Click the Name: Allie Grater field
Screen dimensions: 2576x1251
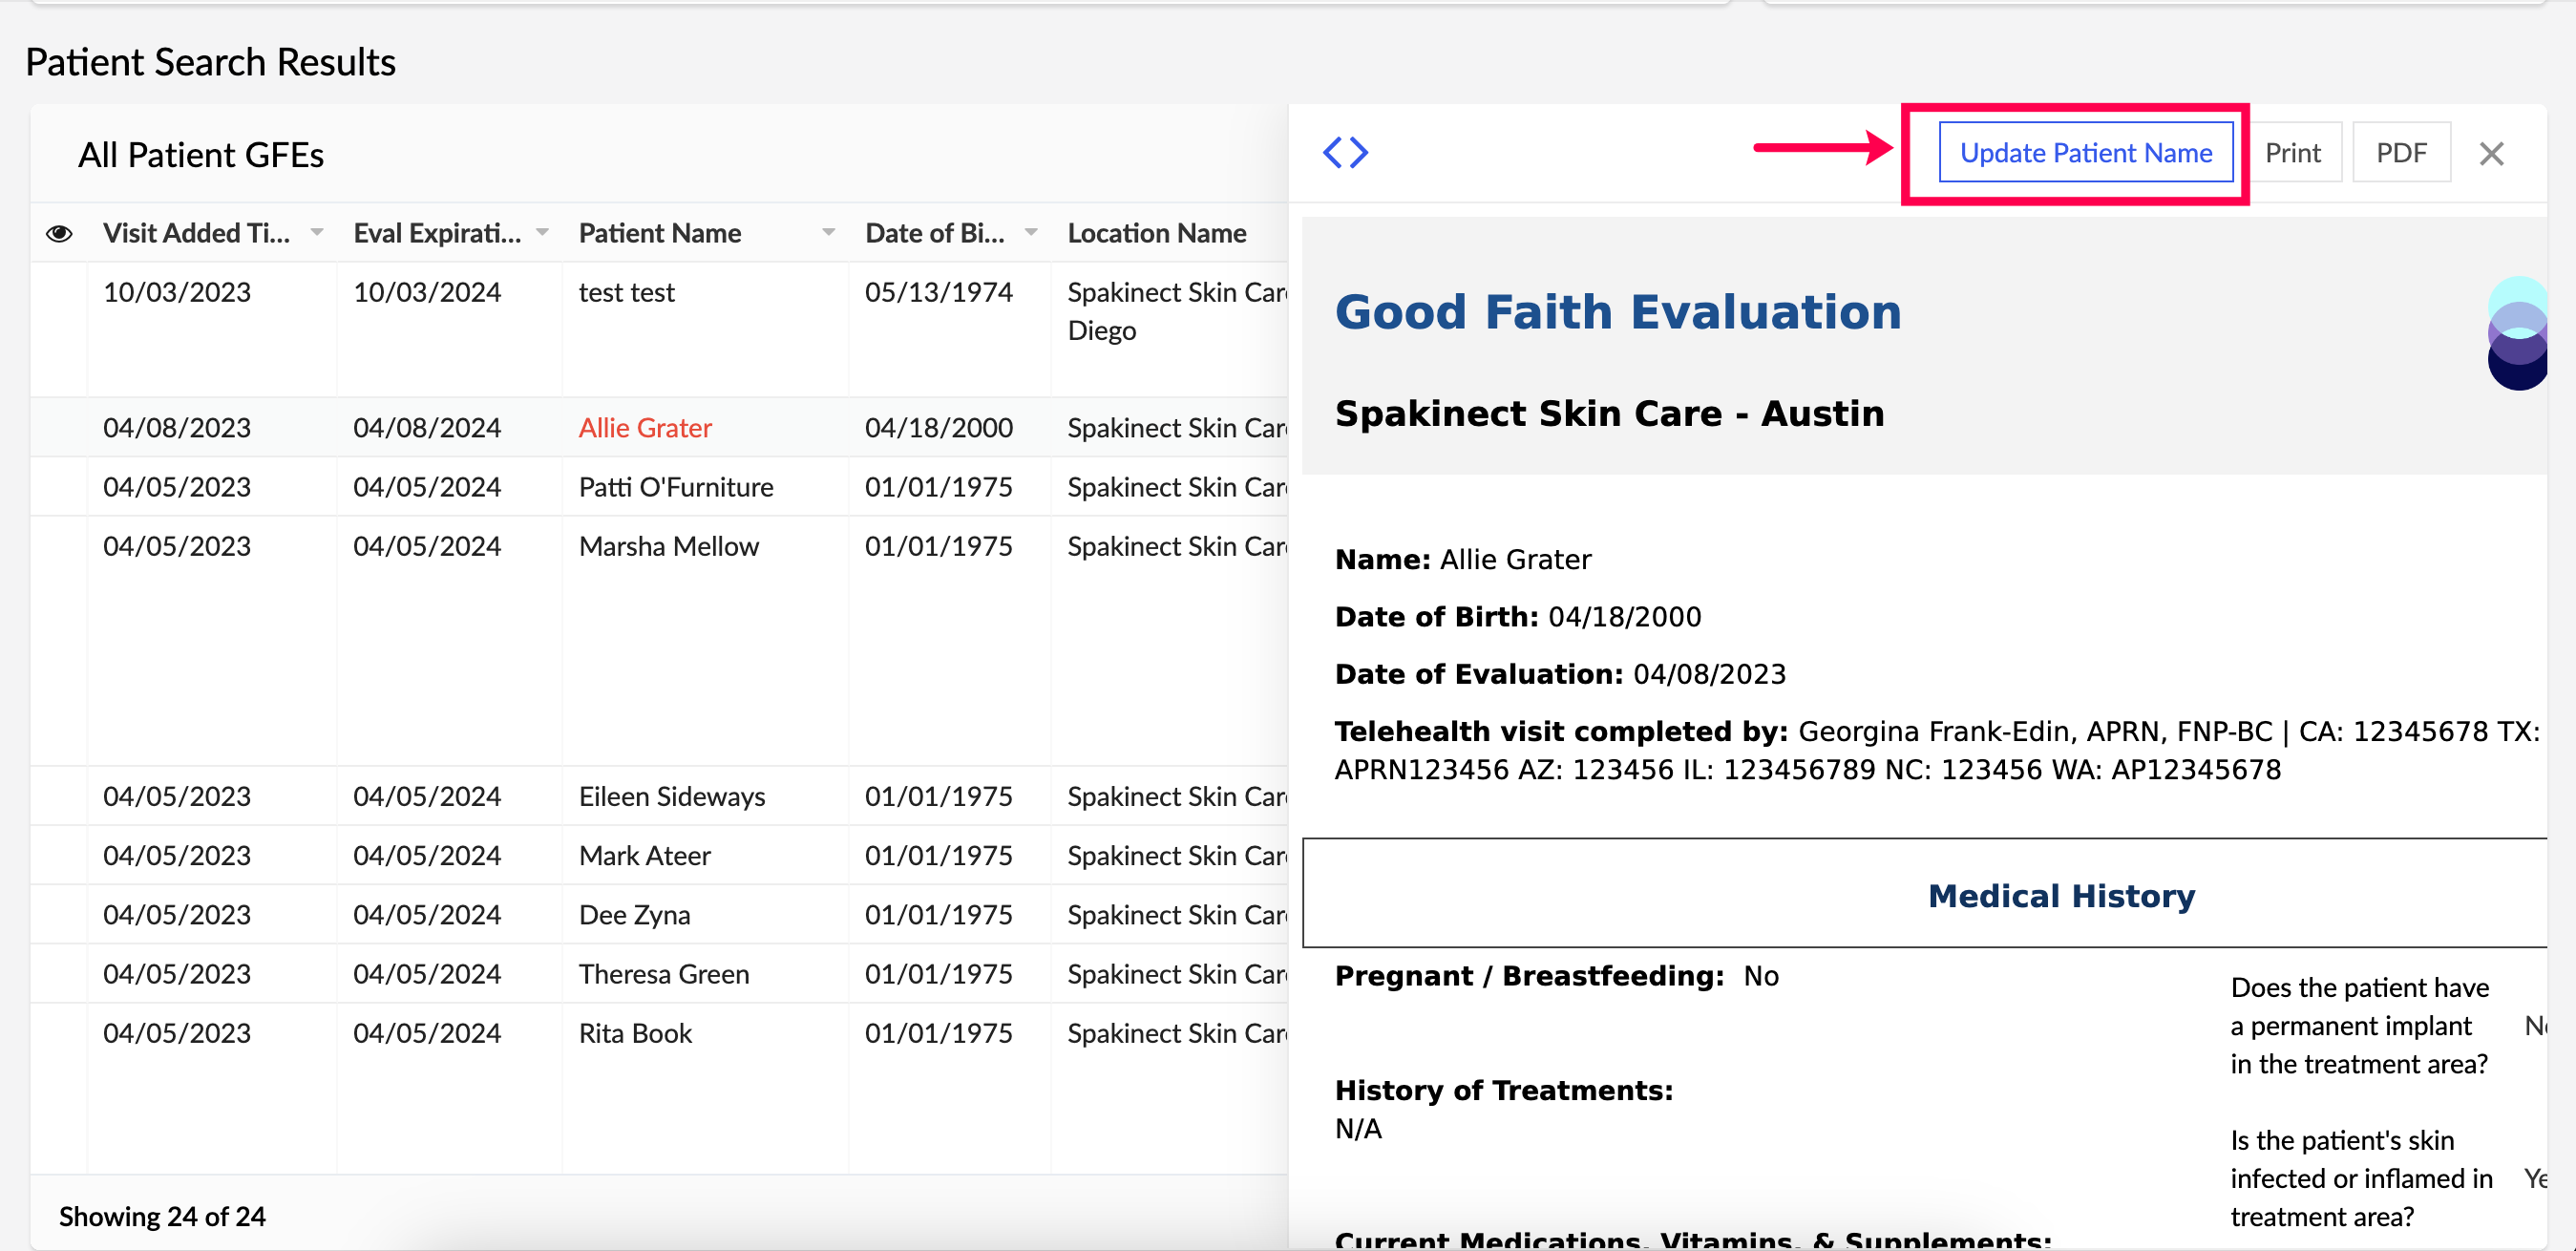coord(1463,559)
